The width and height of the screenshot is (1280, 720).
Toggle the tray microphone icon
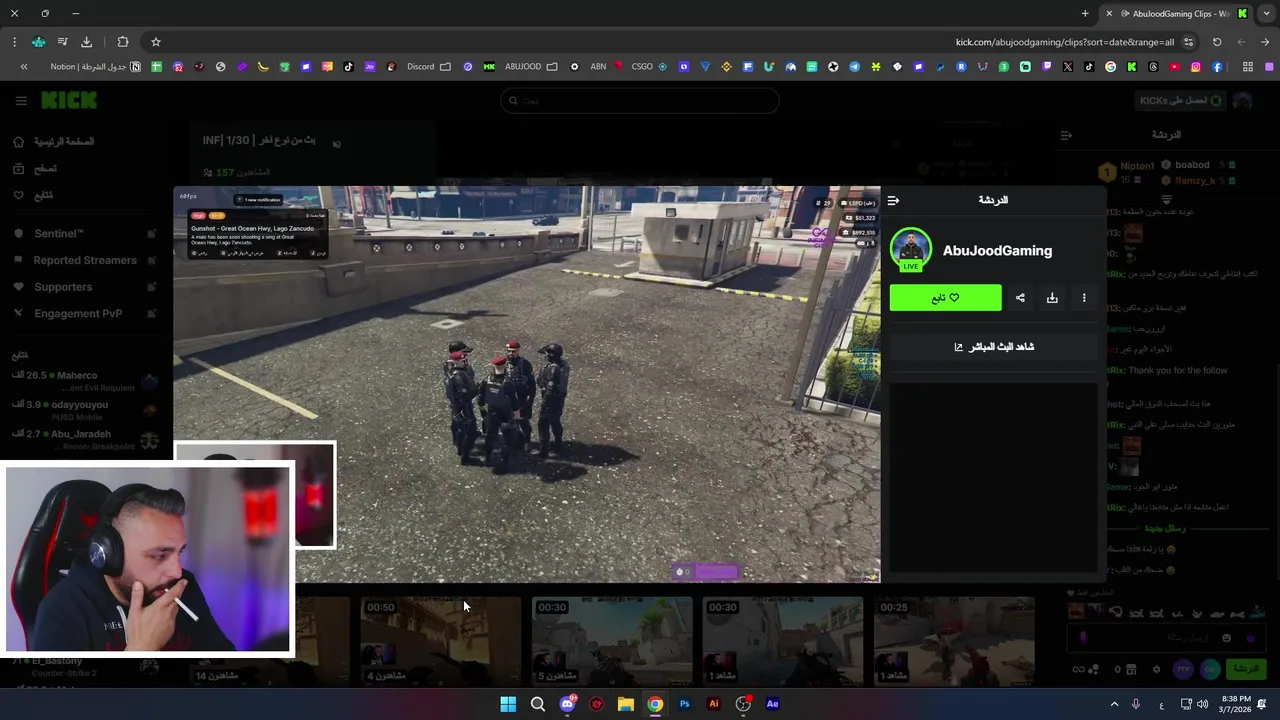[x=1135, y=704]
